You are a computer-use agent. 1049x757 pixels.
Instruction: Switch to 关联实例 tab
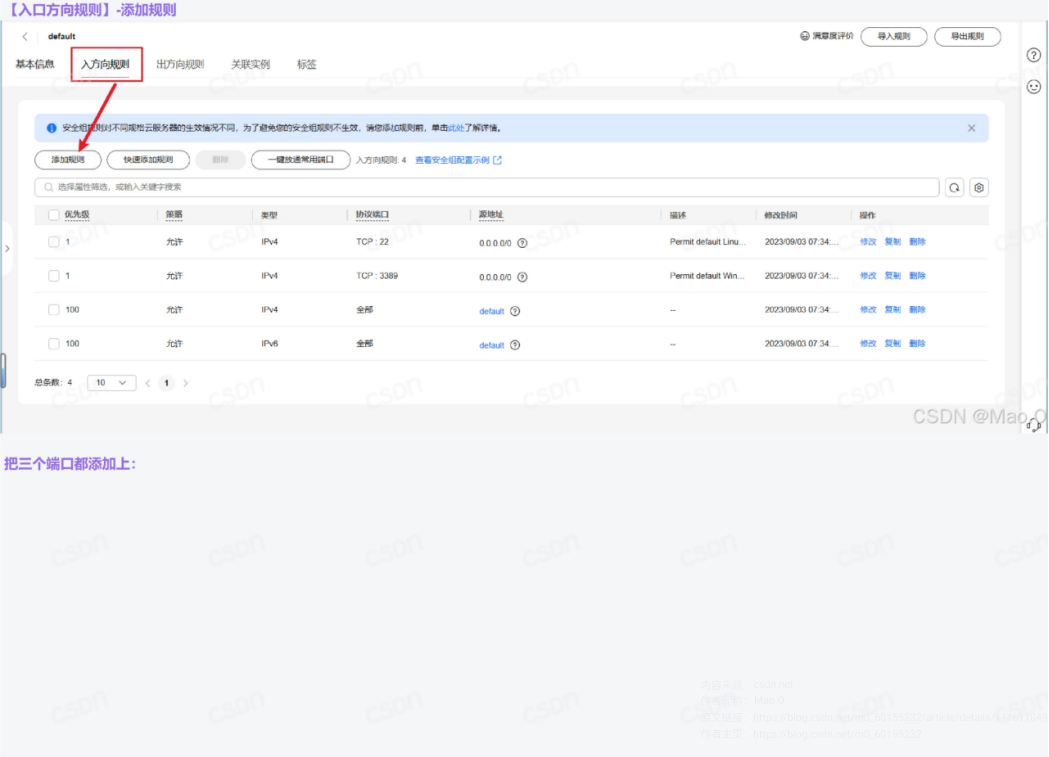click(x=250, y=64)
